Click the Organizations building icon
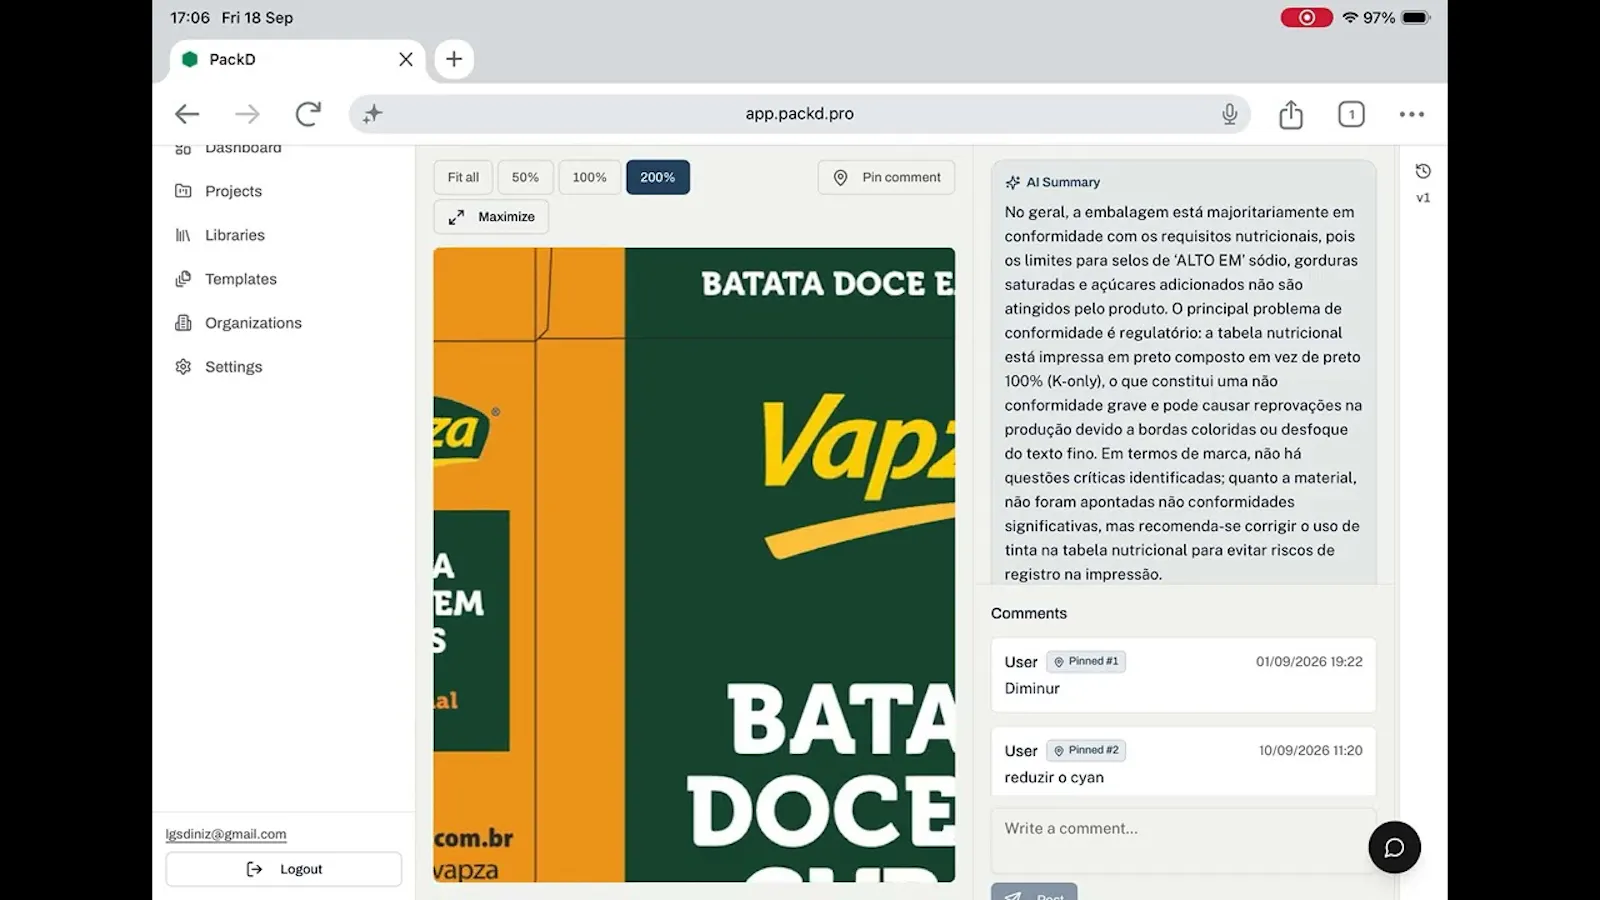Image resolution: width=1600 pixels, height=900 pixels. coord(183,323)
